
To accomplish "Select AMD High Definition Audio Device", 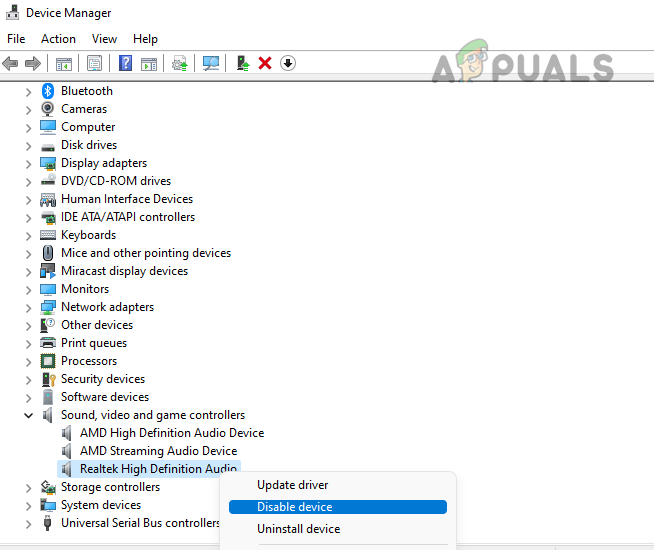I will [x=172, y=433].
